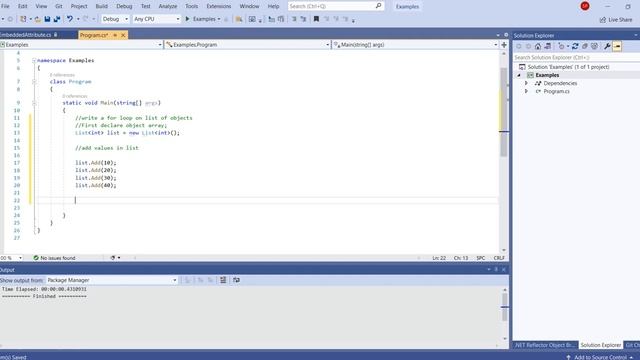
Task: Click the comment out lines icon
Action: (x=294, y=19)
